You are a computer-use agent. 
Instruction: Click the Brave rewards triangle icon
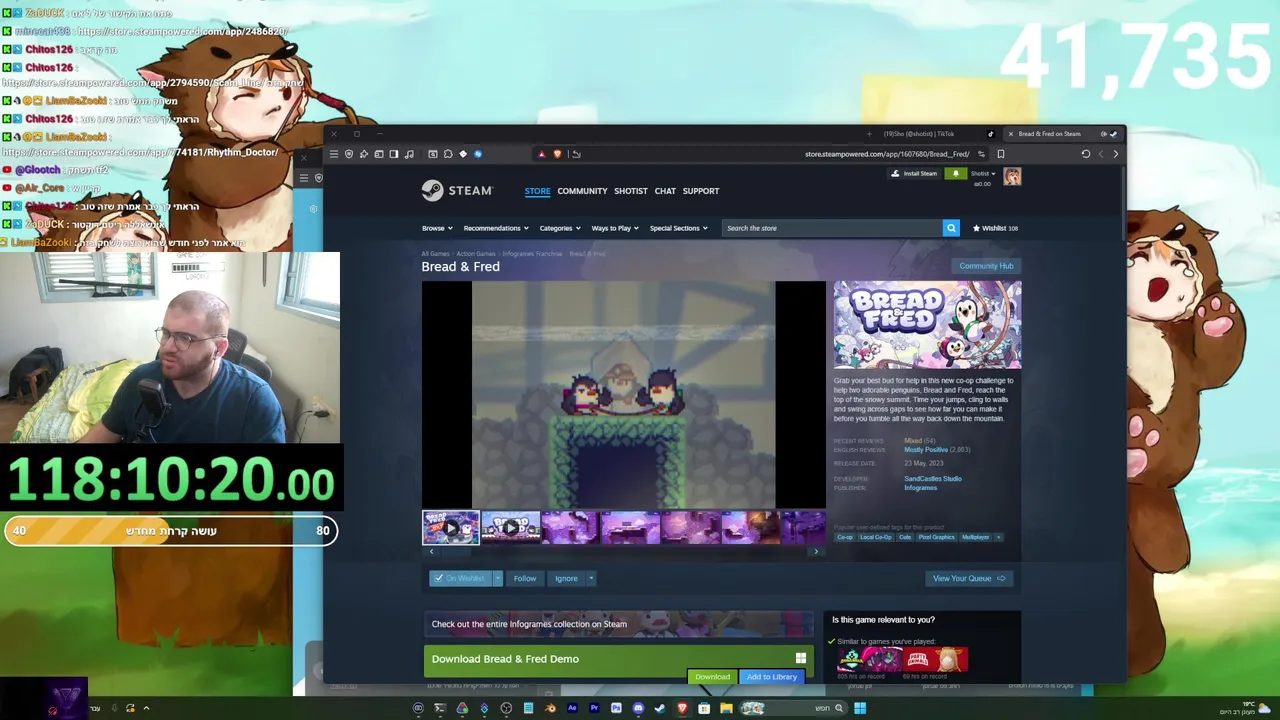point(541,154)
